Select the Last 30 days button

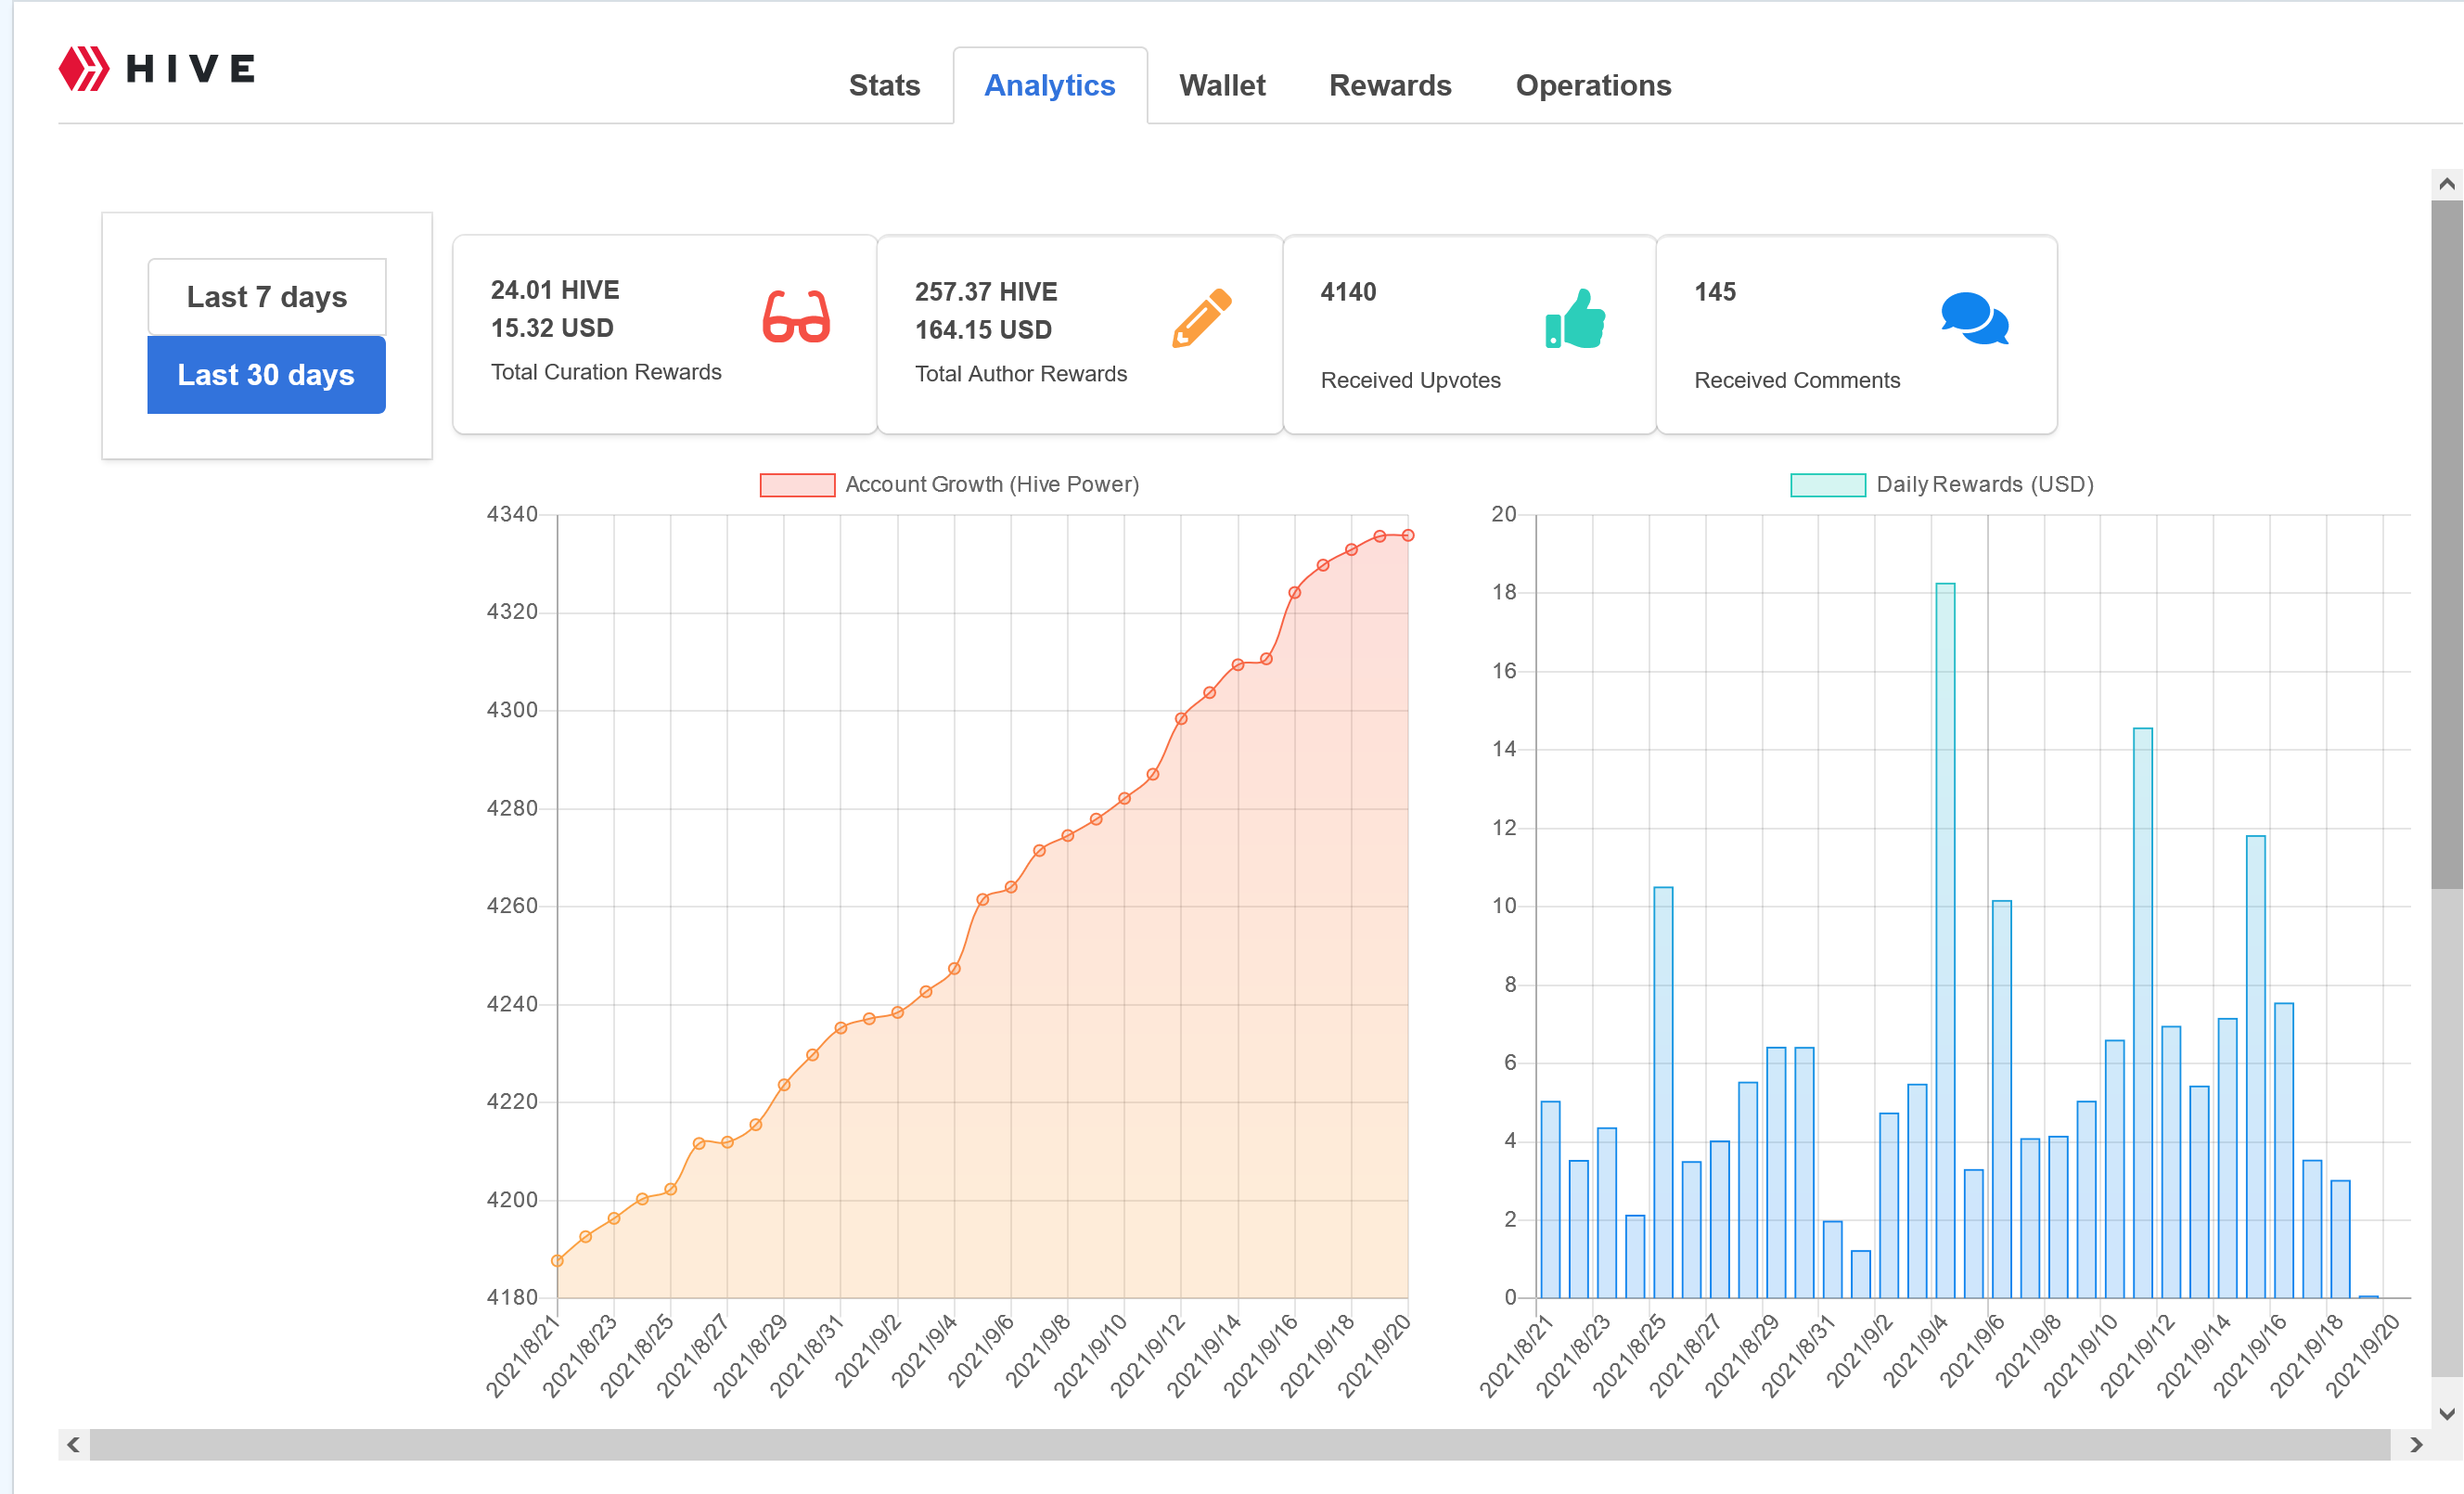click(267, 375)
